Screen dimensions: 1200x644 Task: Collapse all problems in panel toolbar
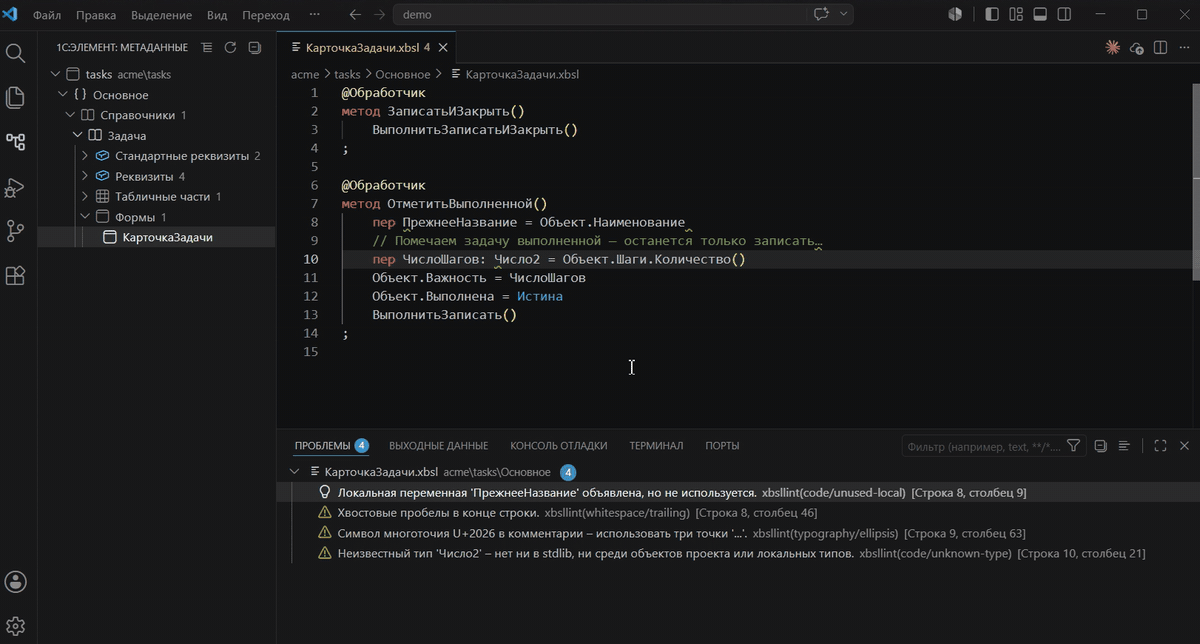click(1100, 446)
